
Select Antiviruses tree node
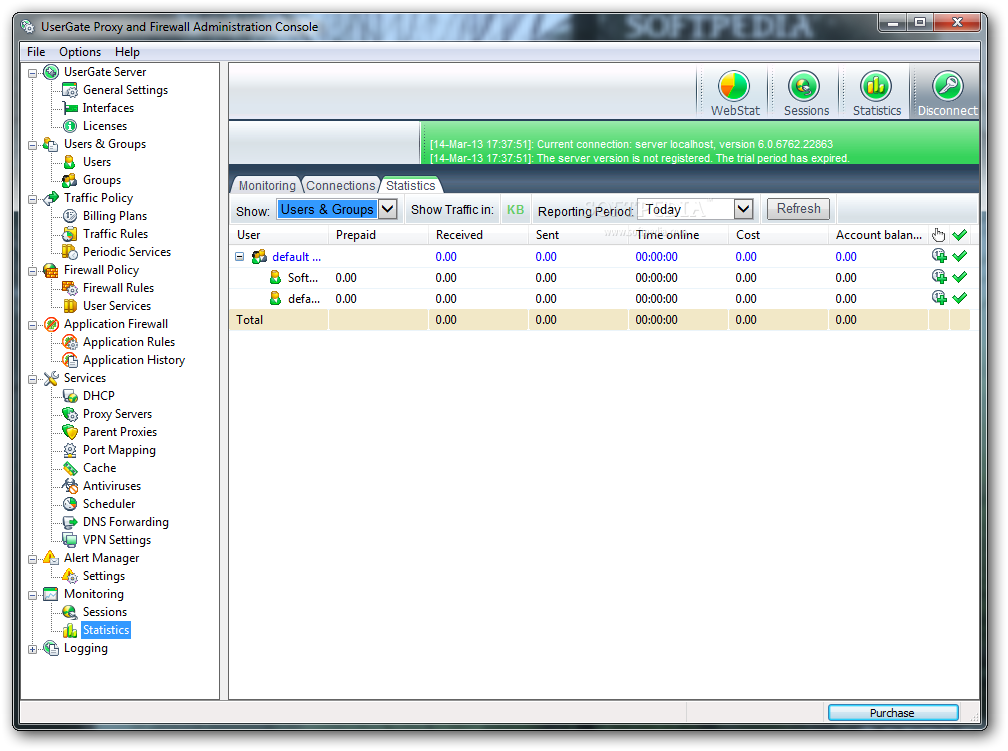tap(112, 486)
